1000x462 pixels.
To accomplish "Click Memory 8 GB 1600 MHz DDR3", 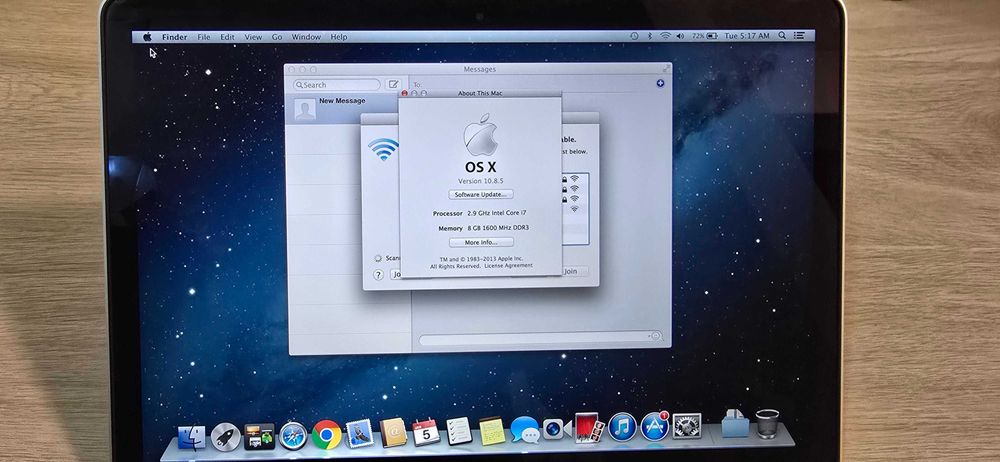I will [x=483, y=228].
